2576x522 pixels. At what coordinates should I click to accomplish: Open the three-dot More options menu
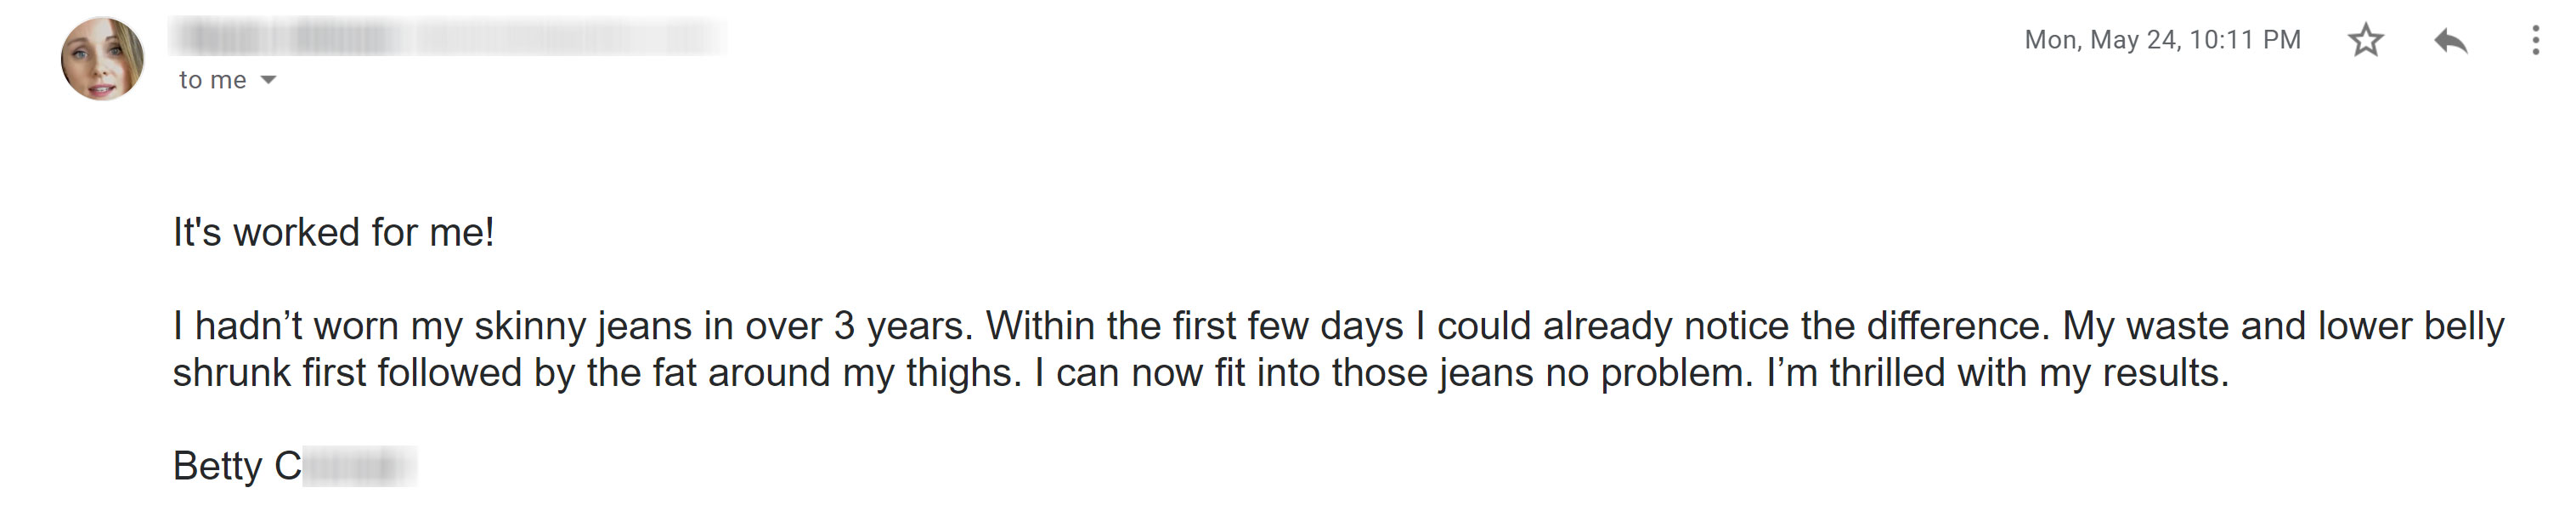(x=2535, y=40)
